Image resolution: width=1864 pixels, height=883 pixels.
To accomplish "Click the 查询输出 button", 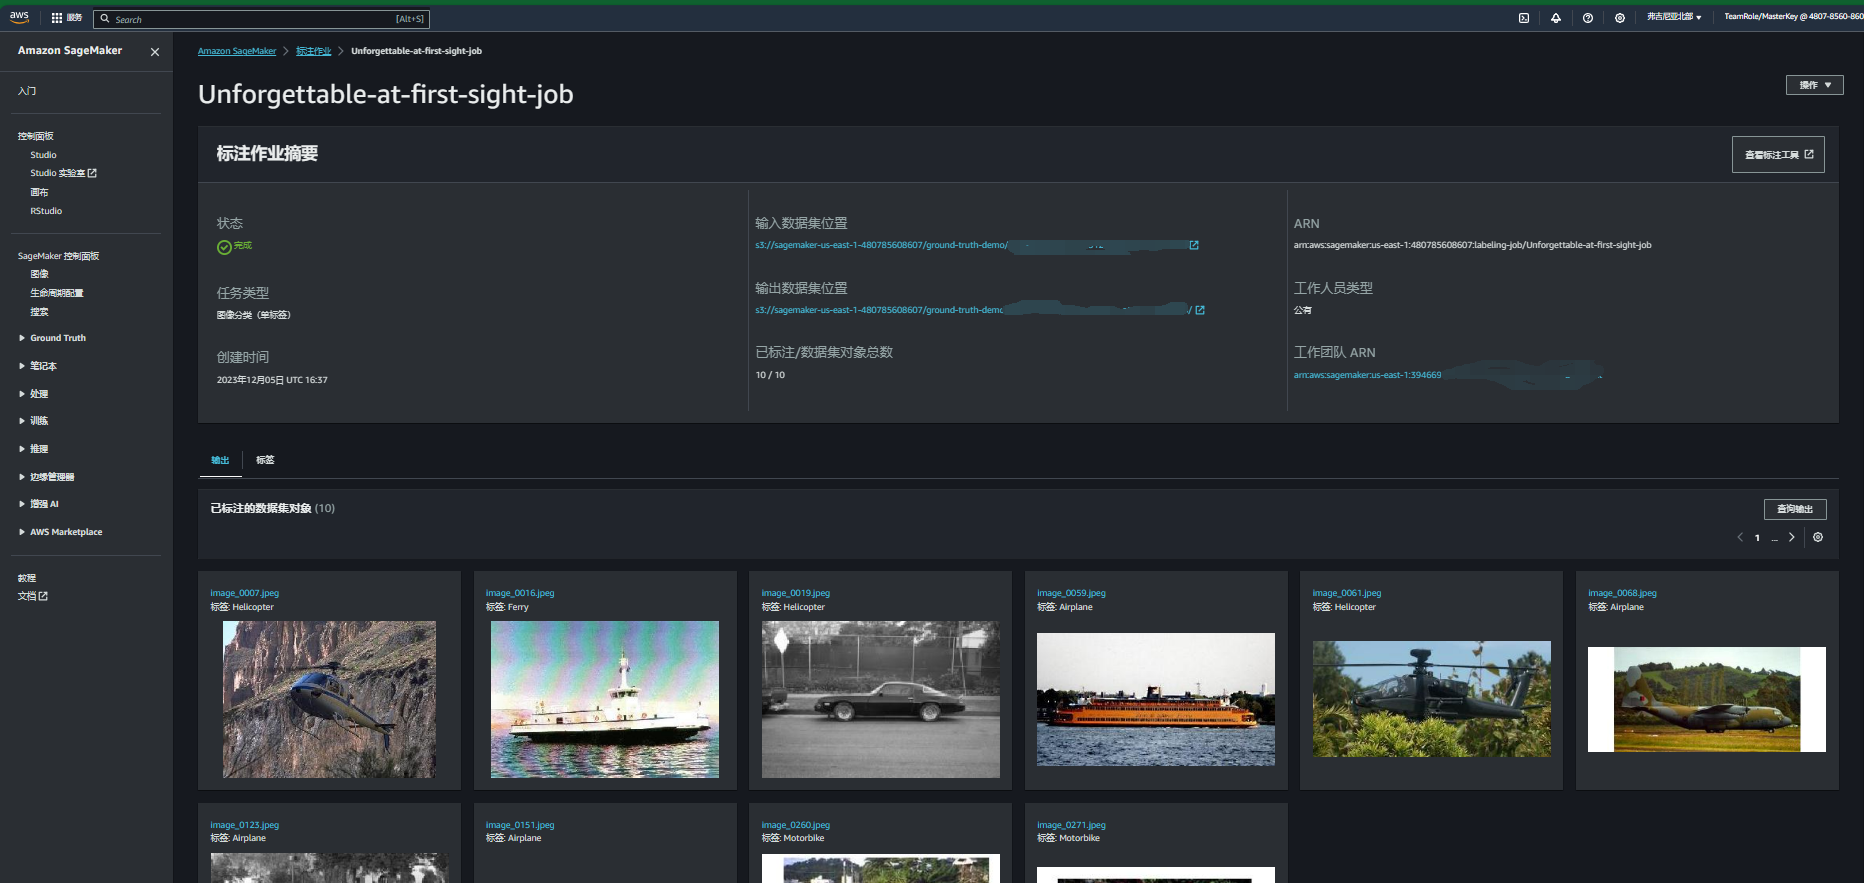I will click(x=1795, y=509).
